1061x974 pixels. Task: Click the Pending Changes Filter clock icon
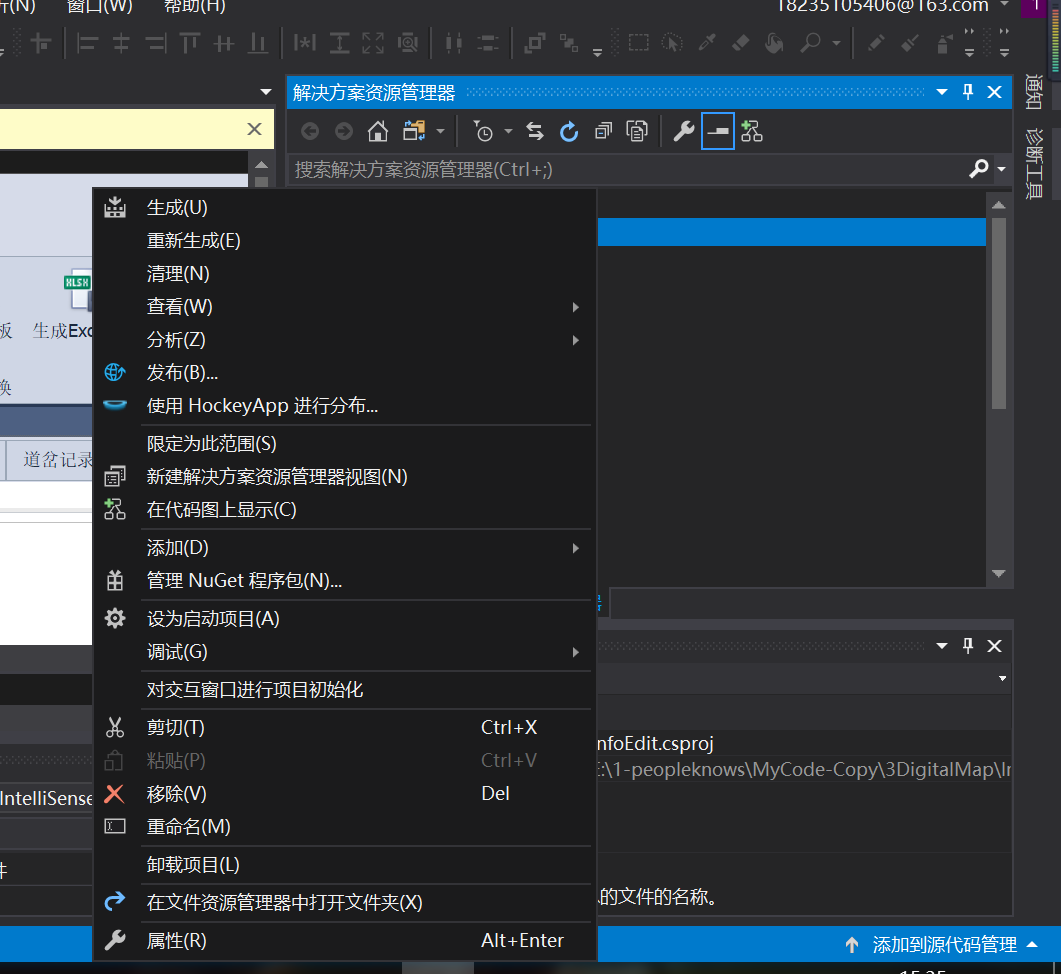coord(483,131)
